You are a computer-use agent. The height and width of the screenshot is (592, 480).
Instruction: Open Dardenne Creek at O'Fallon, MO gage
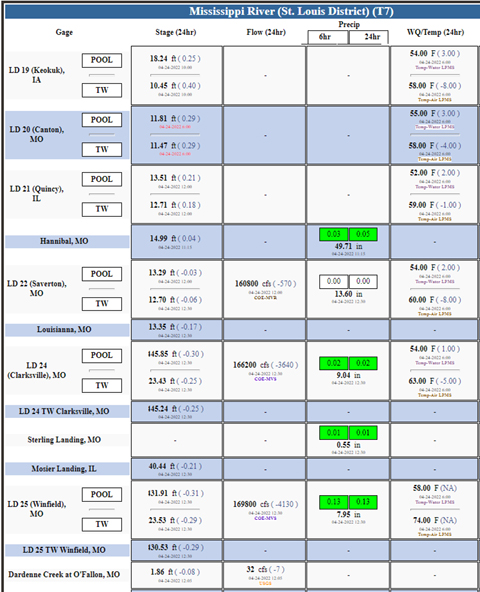click(x=64, y=575)
